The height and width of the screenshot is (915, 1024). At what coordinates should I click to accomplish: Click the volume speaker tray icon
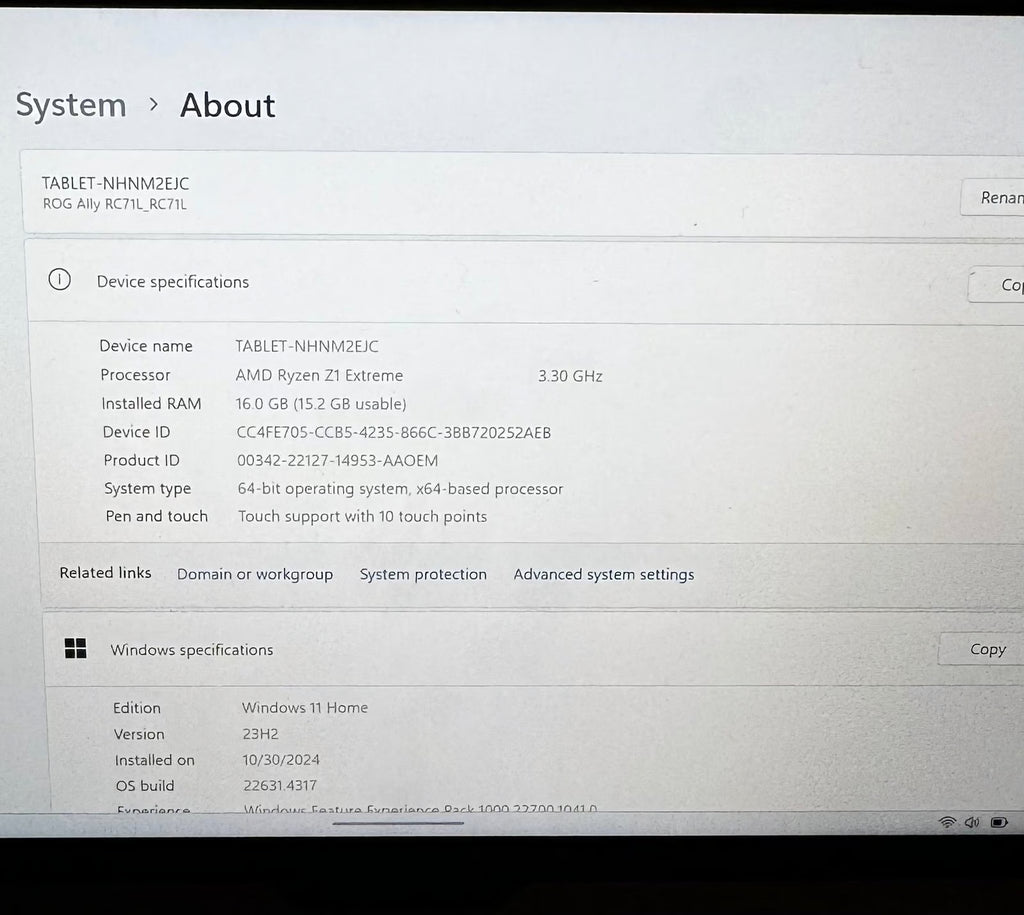coord(972,822)
